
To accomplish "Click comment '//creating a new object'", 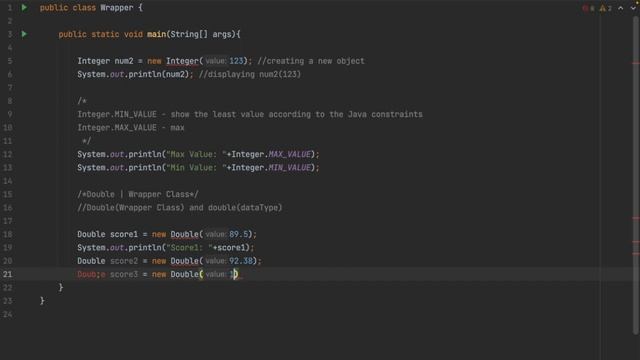I will pyautogui.click(x=311, y=61).
